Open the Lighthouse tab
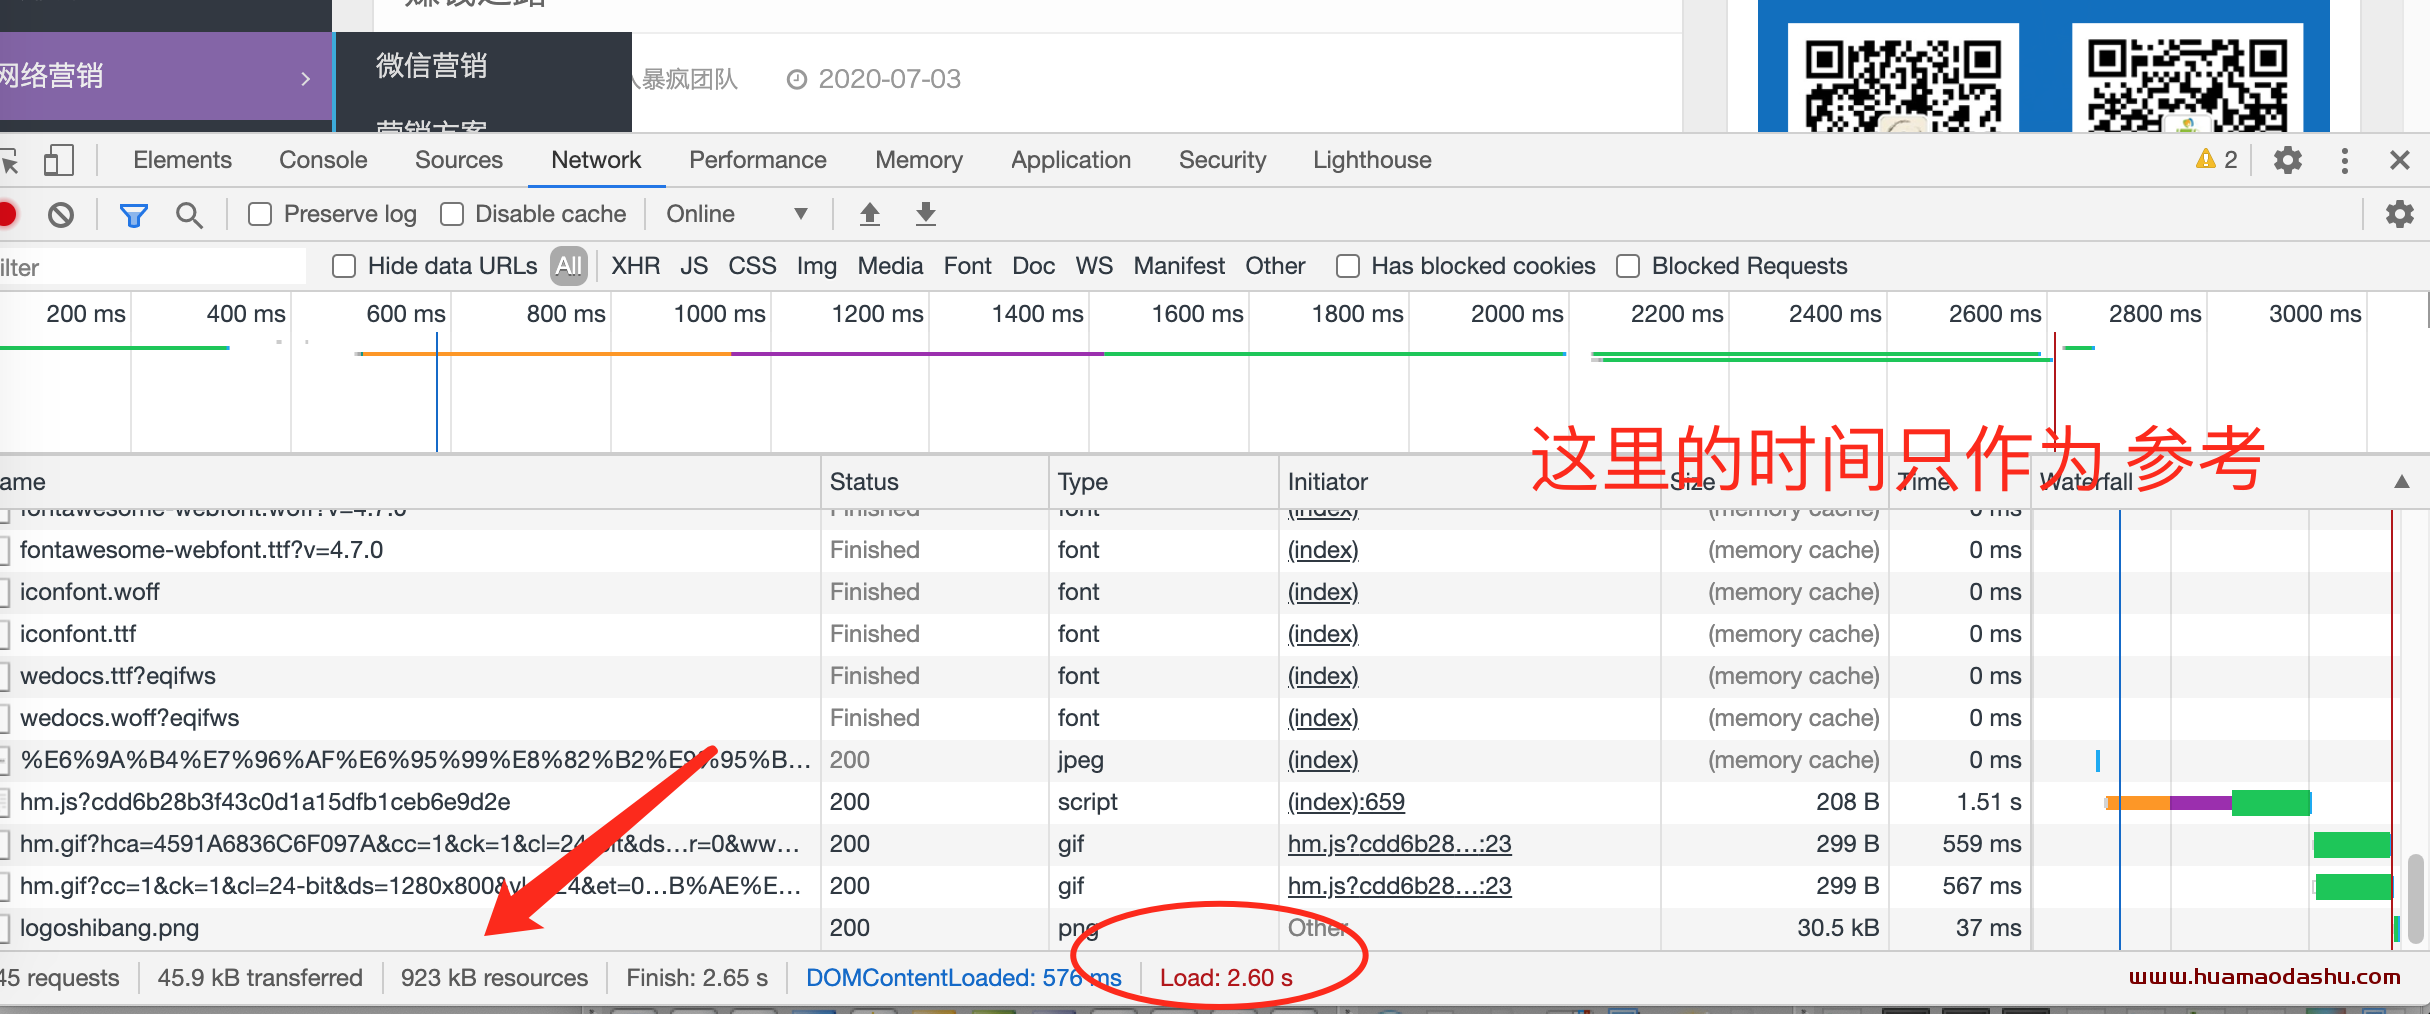This screenshot has height=1014, width=2430. (1372, 160)
